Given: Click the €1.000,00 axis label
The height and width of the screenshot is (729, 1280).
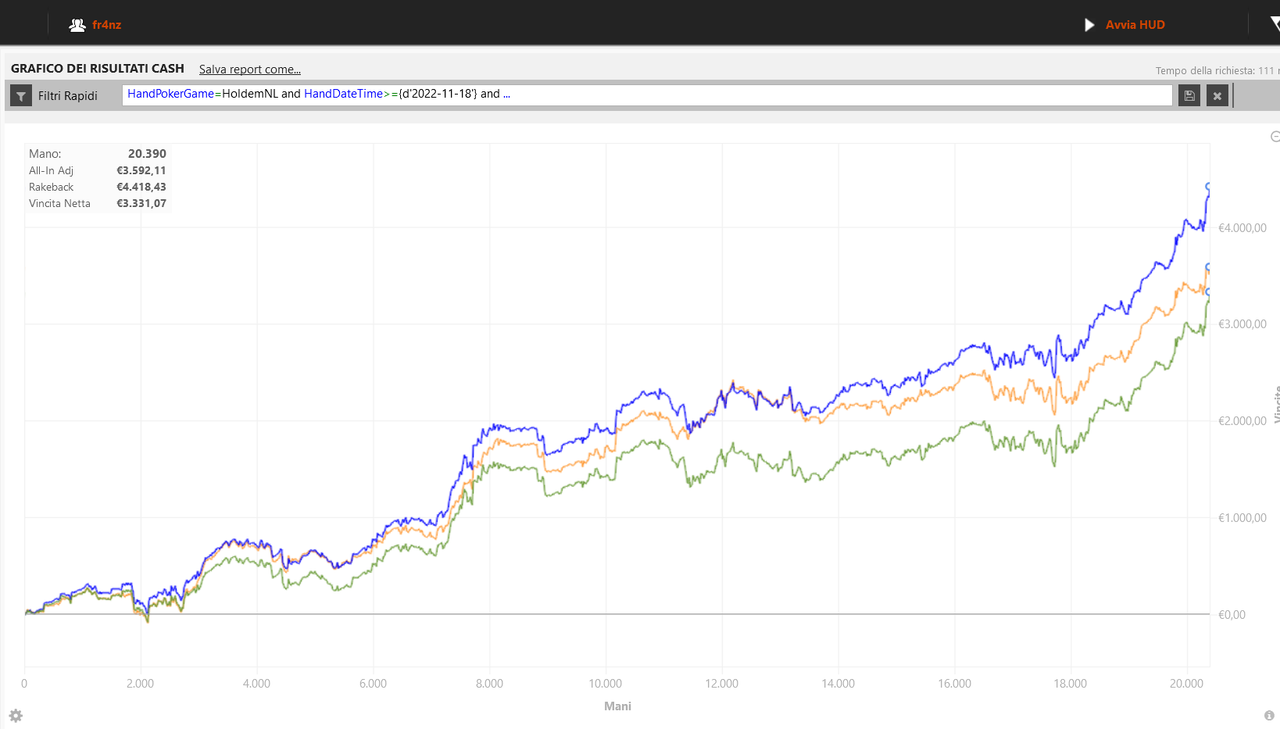Looking at the screenshot, I should tap(1242, 518).
